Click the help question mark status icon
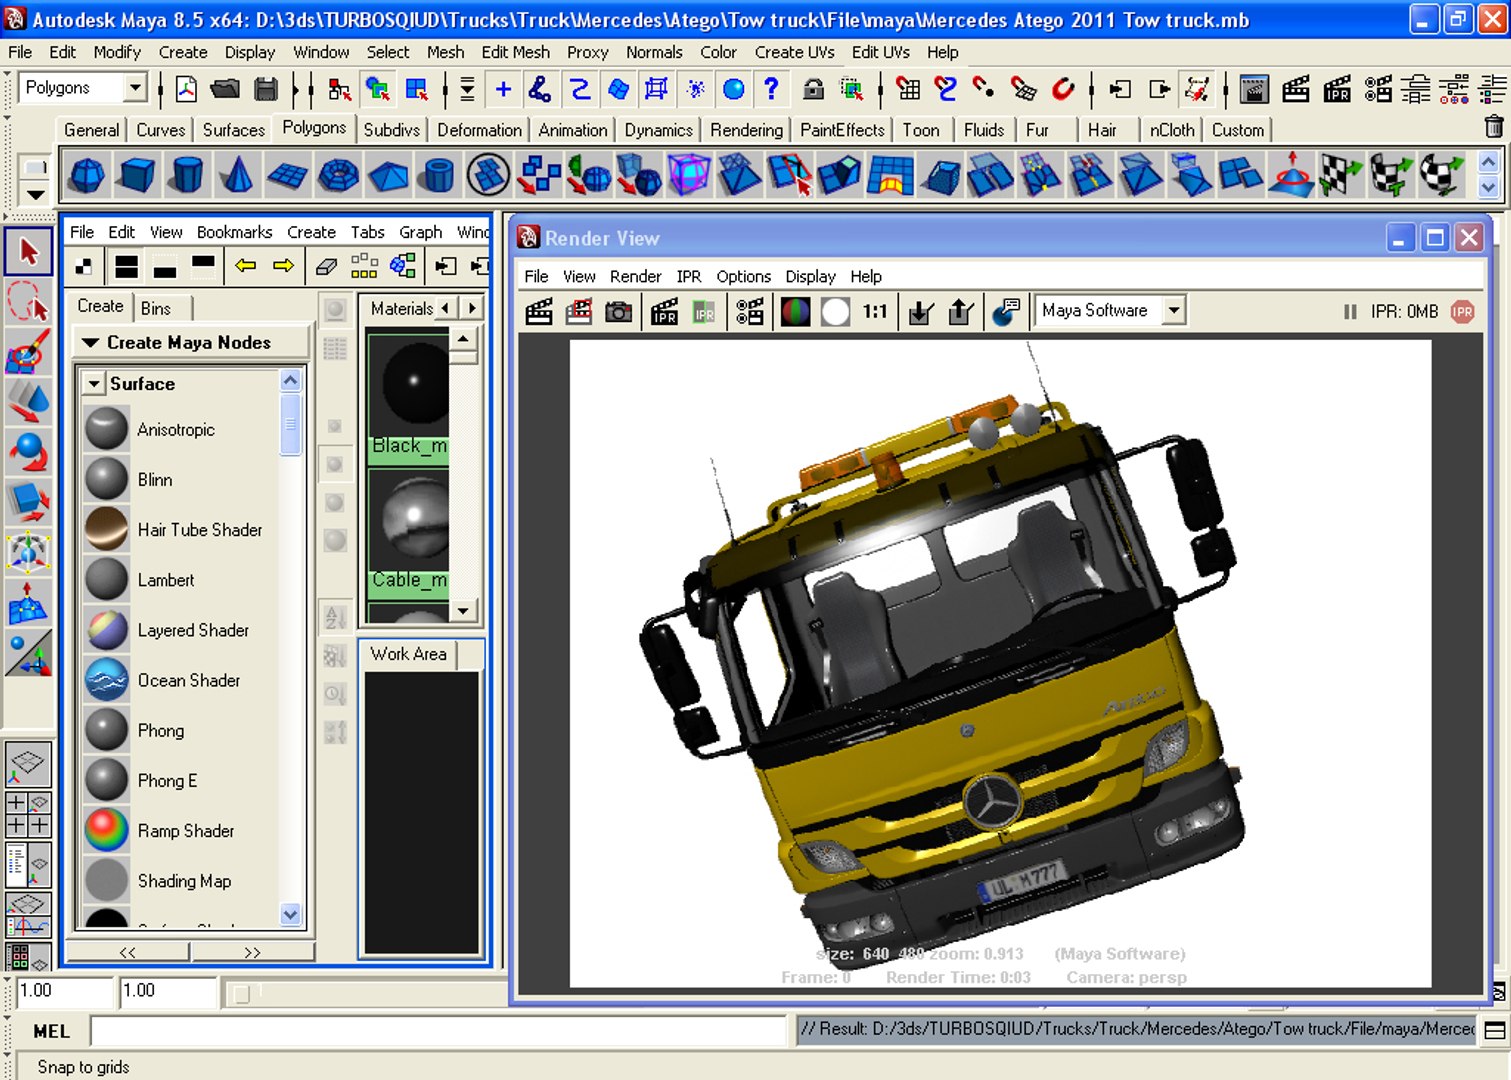1511x1080 pixels. click(x=771, y=89)
